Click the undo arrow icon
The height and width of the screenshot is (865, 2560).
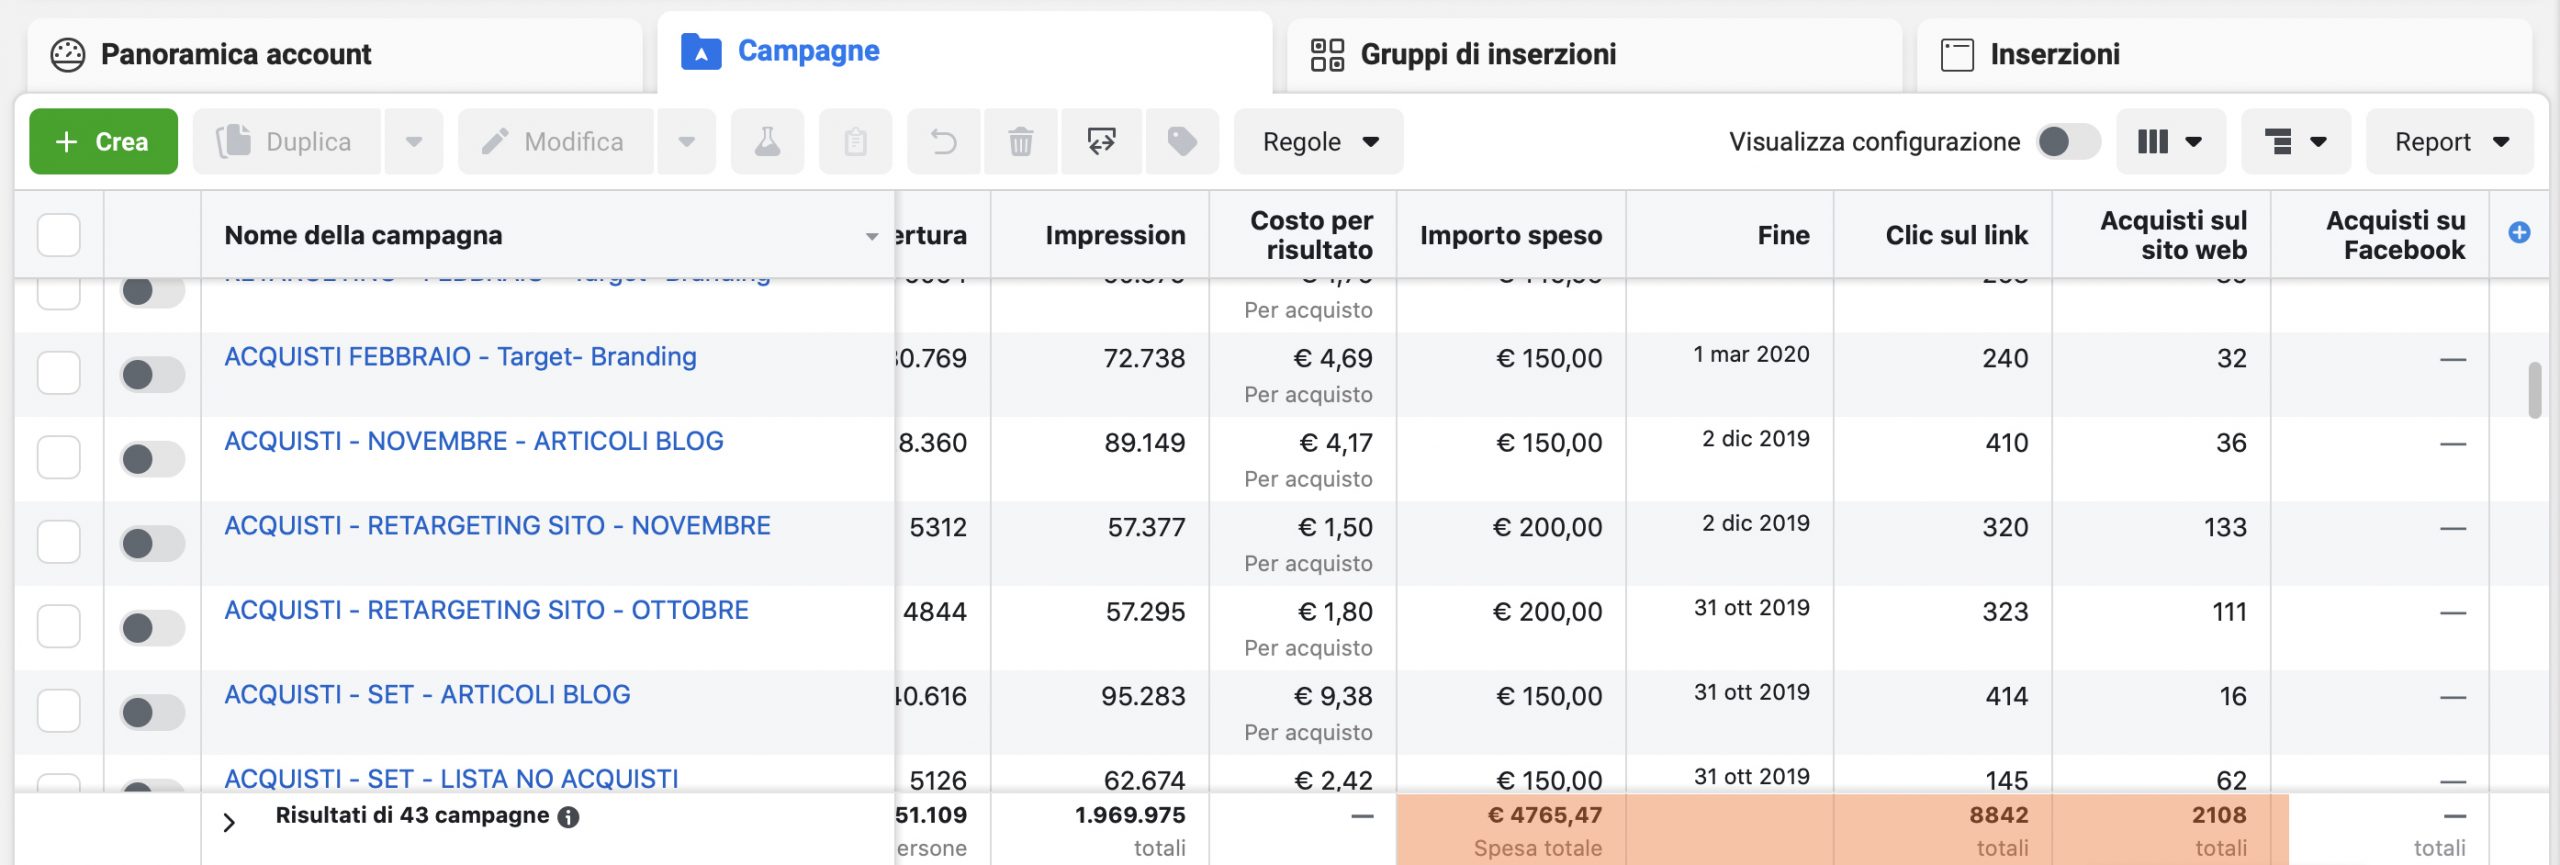point(943,142)
